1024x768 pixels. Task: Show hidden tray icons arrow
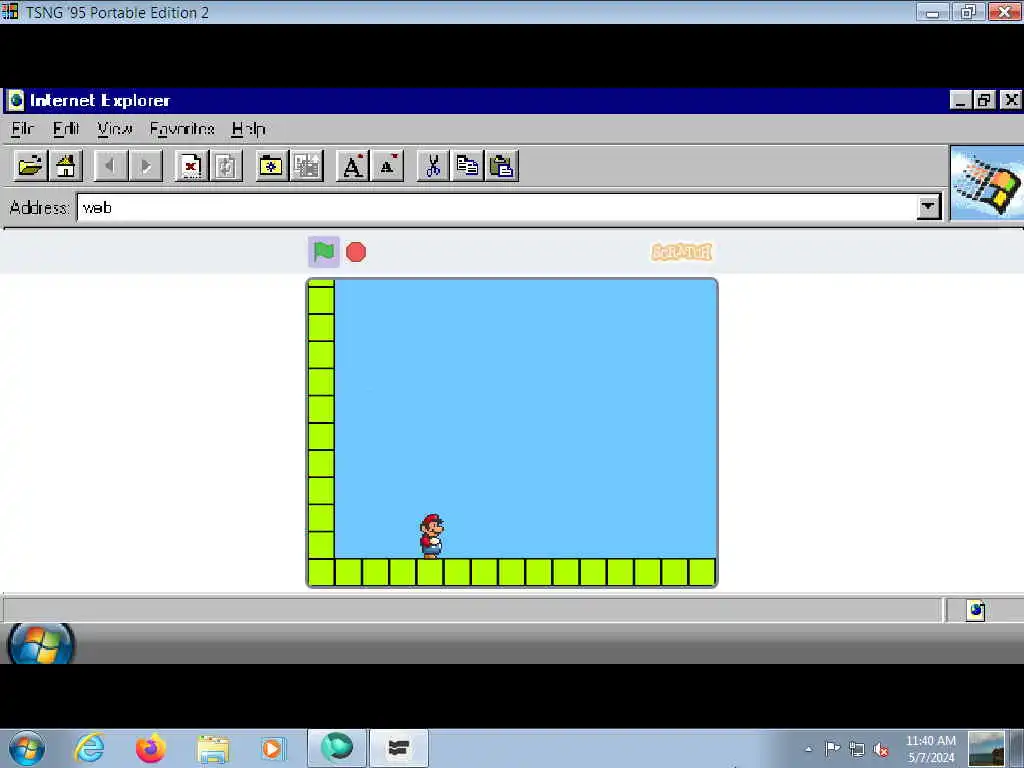[808, 749]
